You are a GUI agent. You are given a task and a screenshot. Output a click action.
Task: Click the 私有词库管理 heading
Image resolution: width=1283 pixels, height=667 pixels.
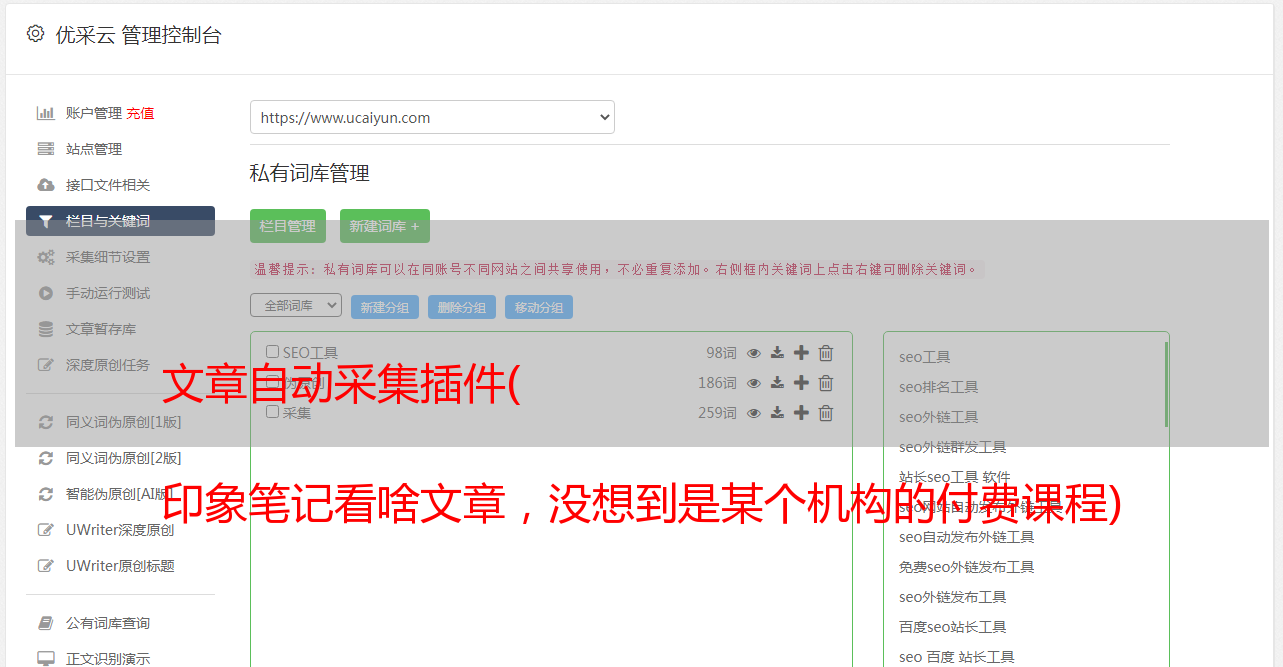click(310, 173)
